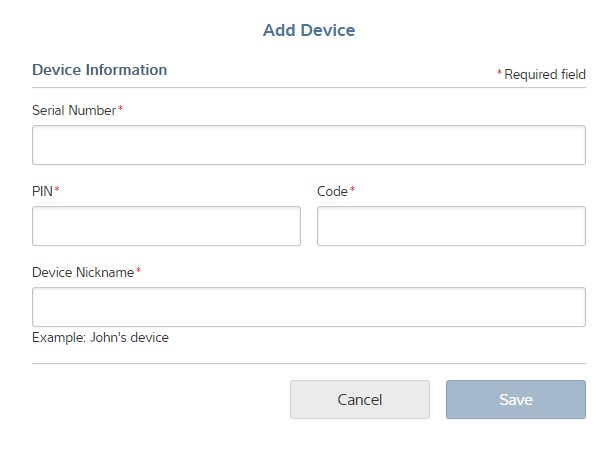
Task: Click the Save button
Action: pyautogui.click(x=515, y=400)
